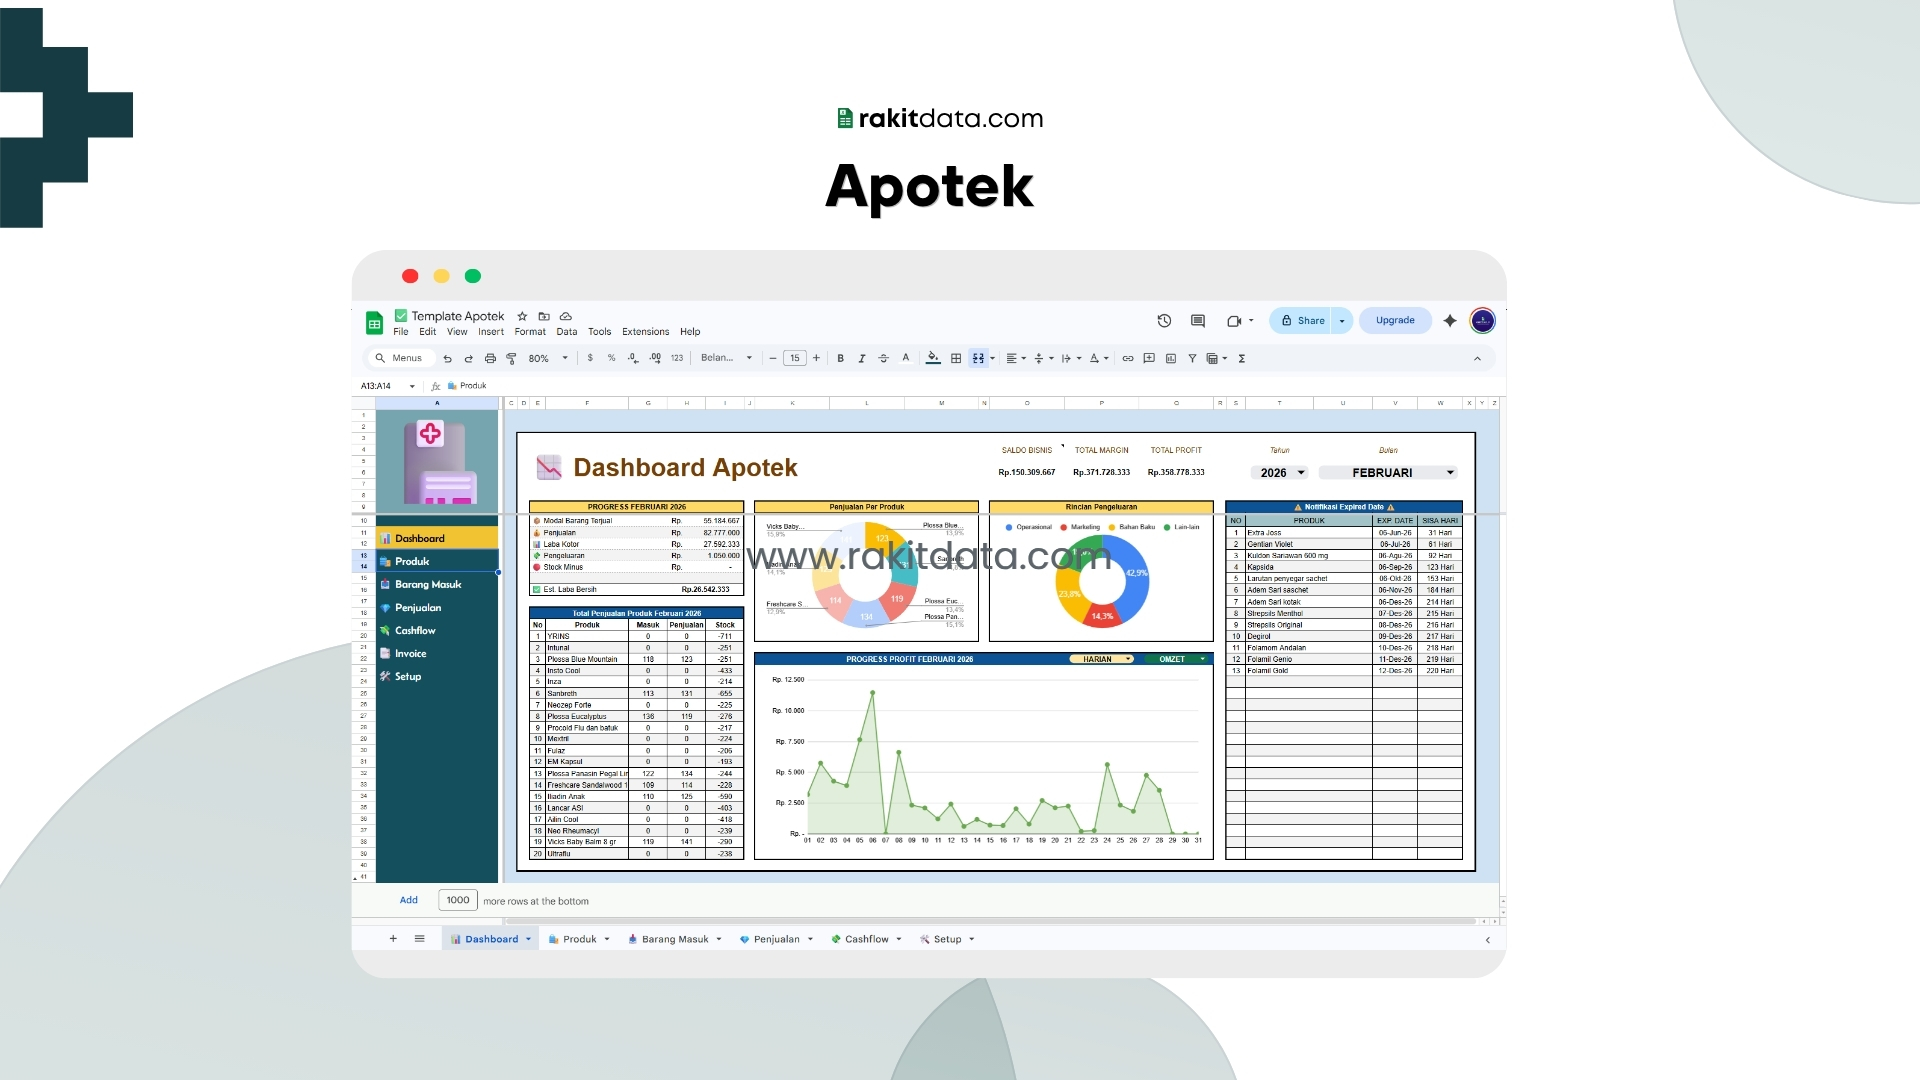The width and height of the screenshot is (1920, 1080).
Task: Open the Bulan FEBRUARI dropdown
Action: 1388,473
